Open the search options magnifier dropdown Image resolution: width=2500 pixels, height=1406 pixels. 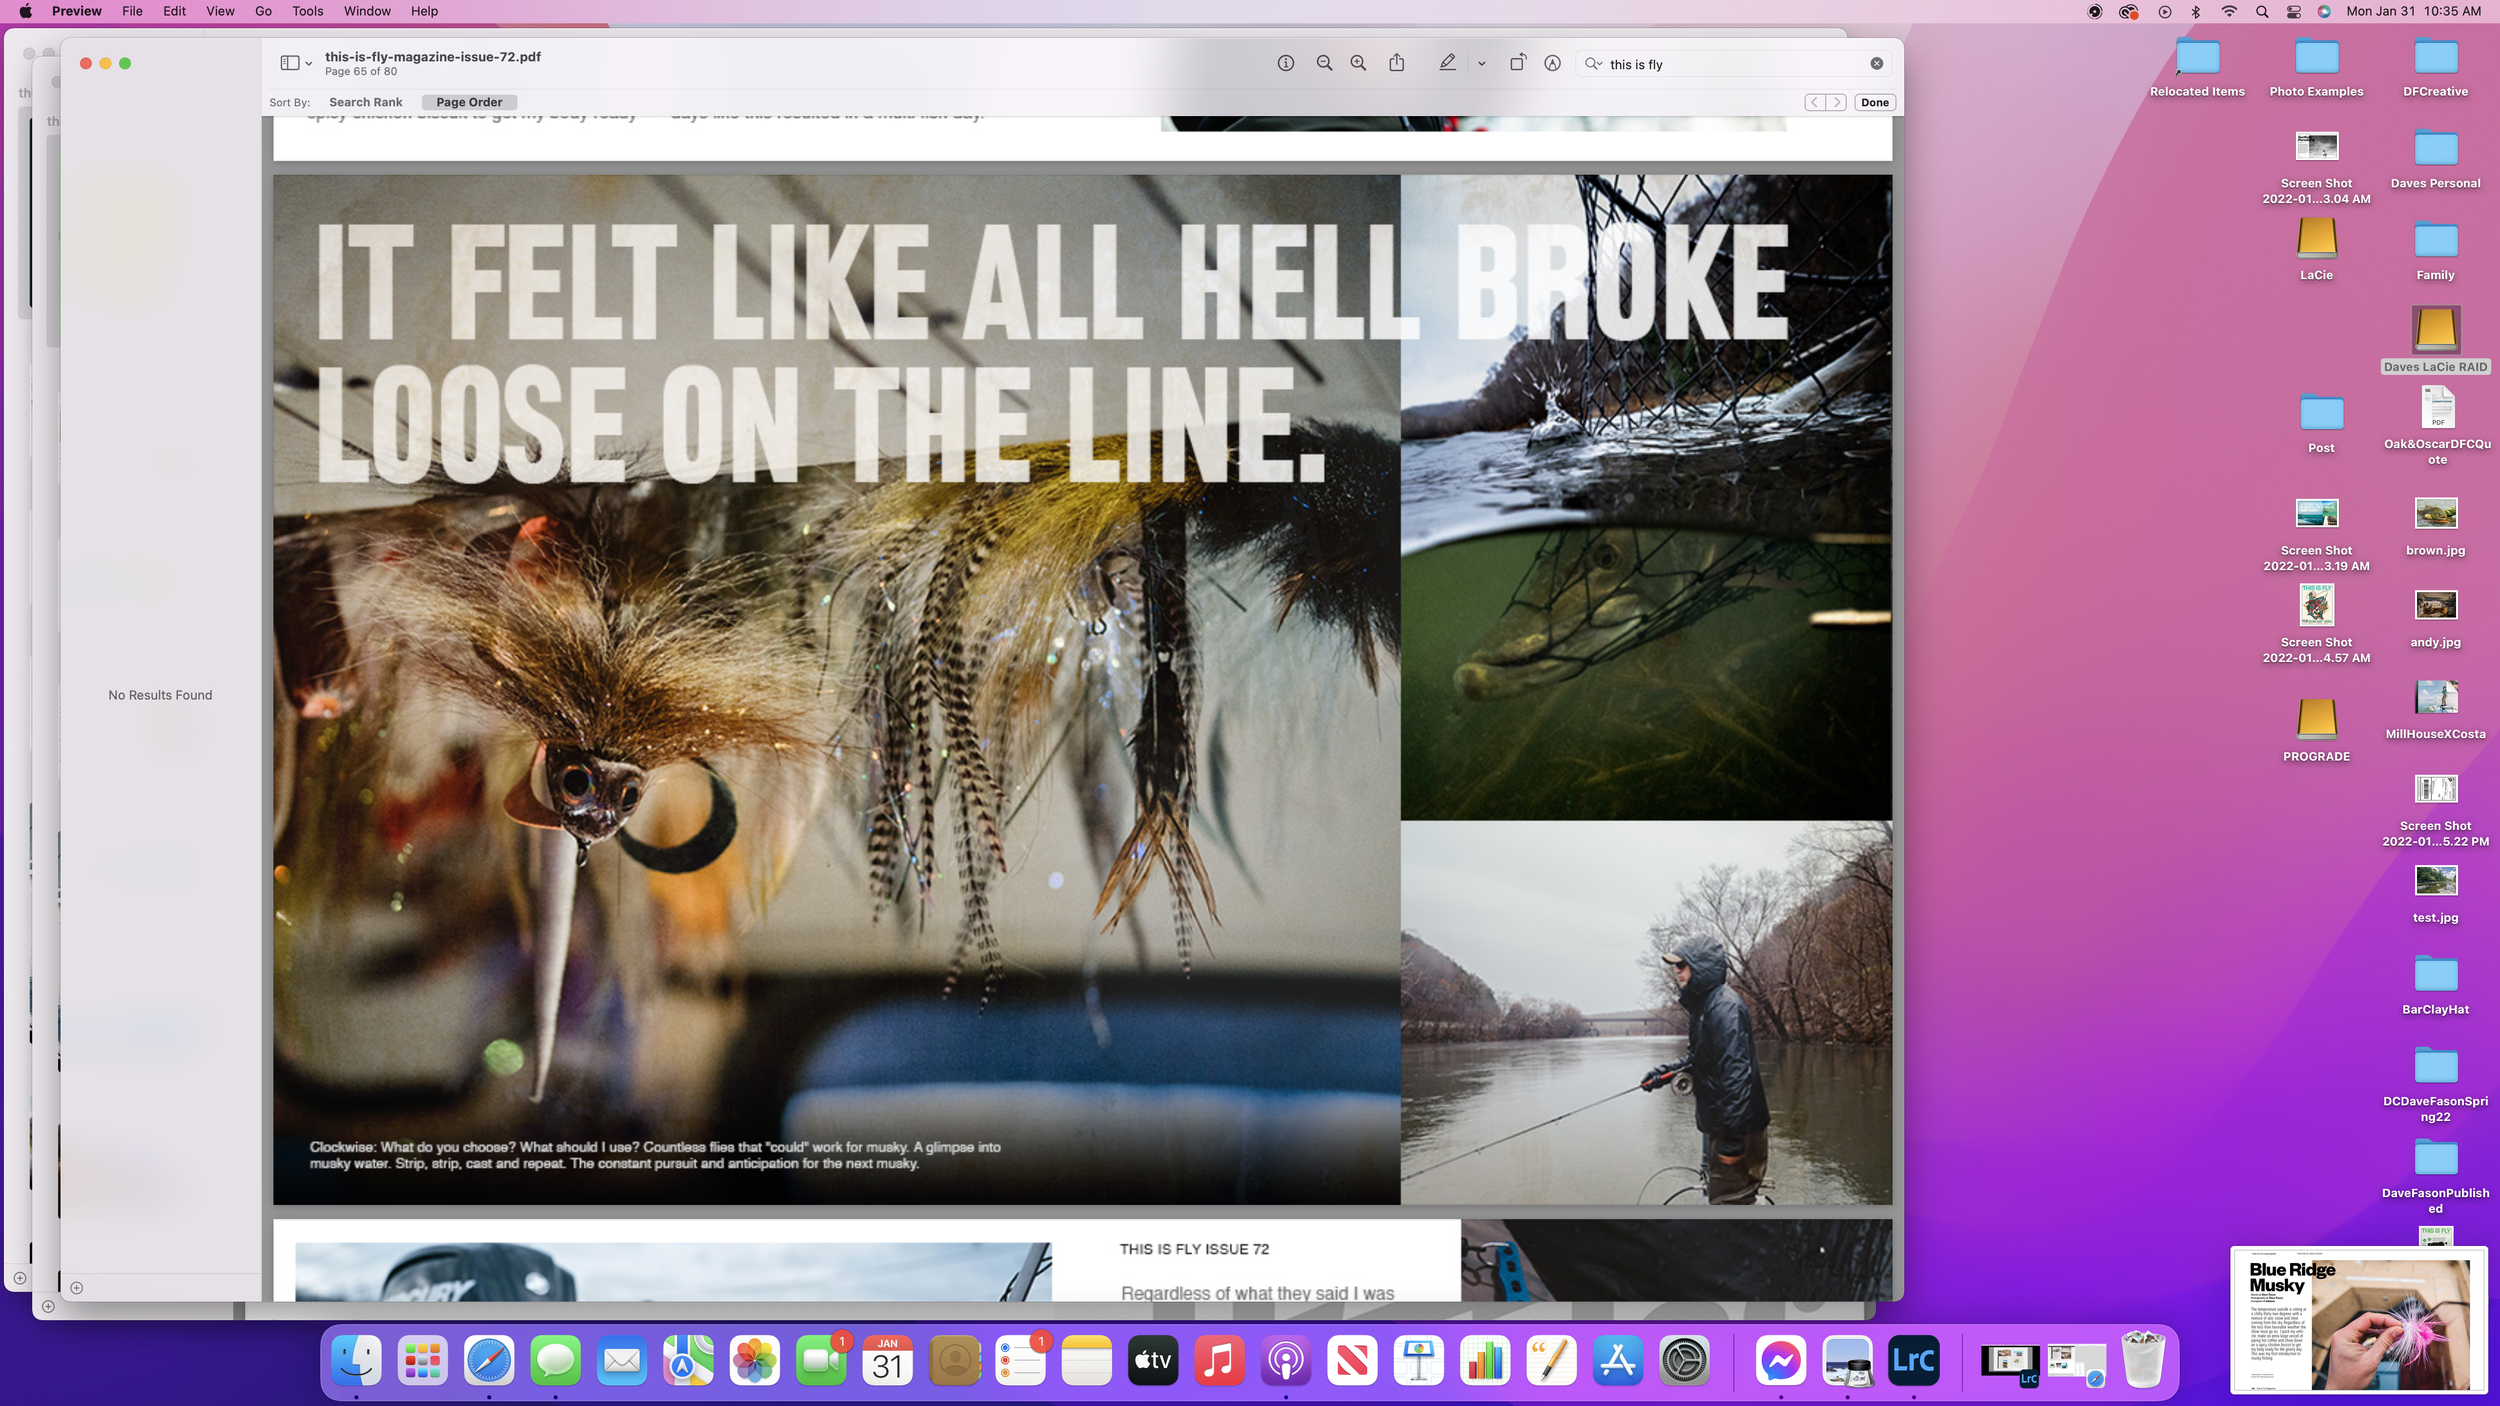[1593, 63]
